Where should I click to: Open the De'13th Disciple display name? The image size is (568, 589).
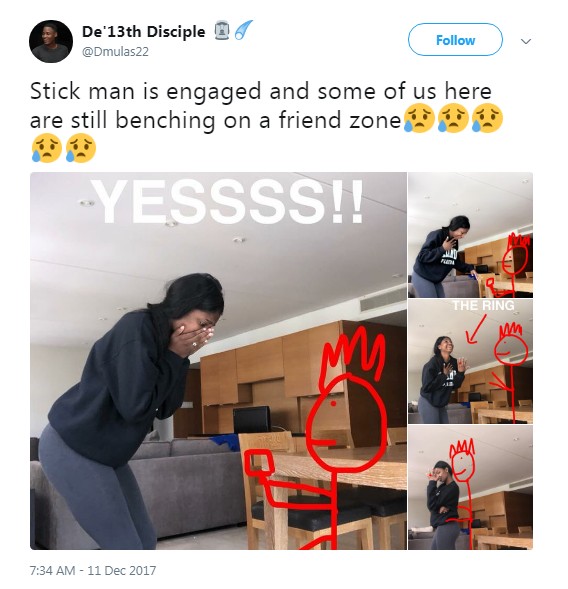[144, 32]
